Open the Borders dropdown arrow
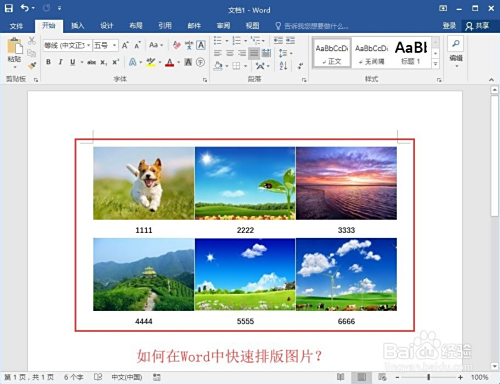Image resolution: width=500 pixels, height=384 pixels. 245,66
